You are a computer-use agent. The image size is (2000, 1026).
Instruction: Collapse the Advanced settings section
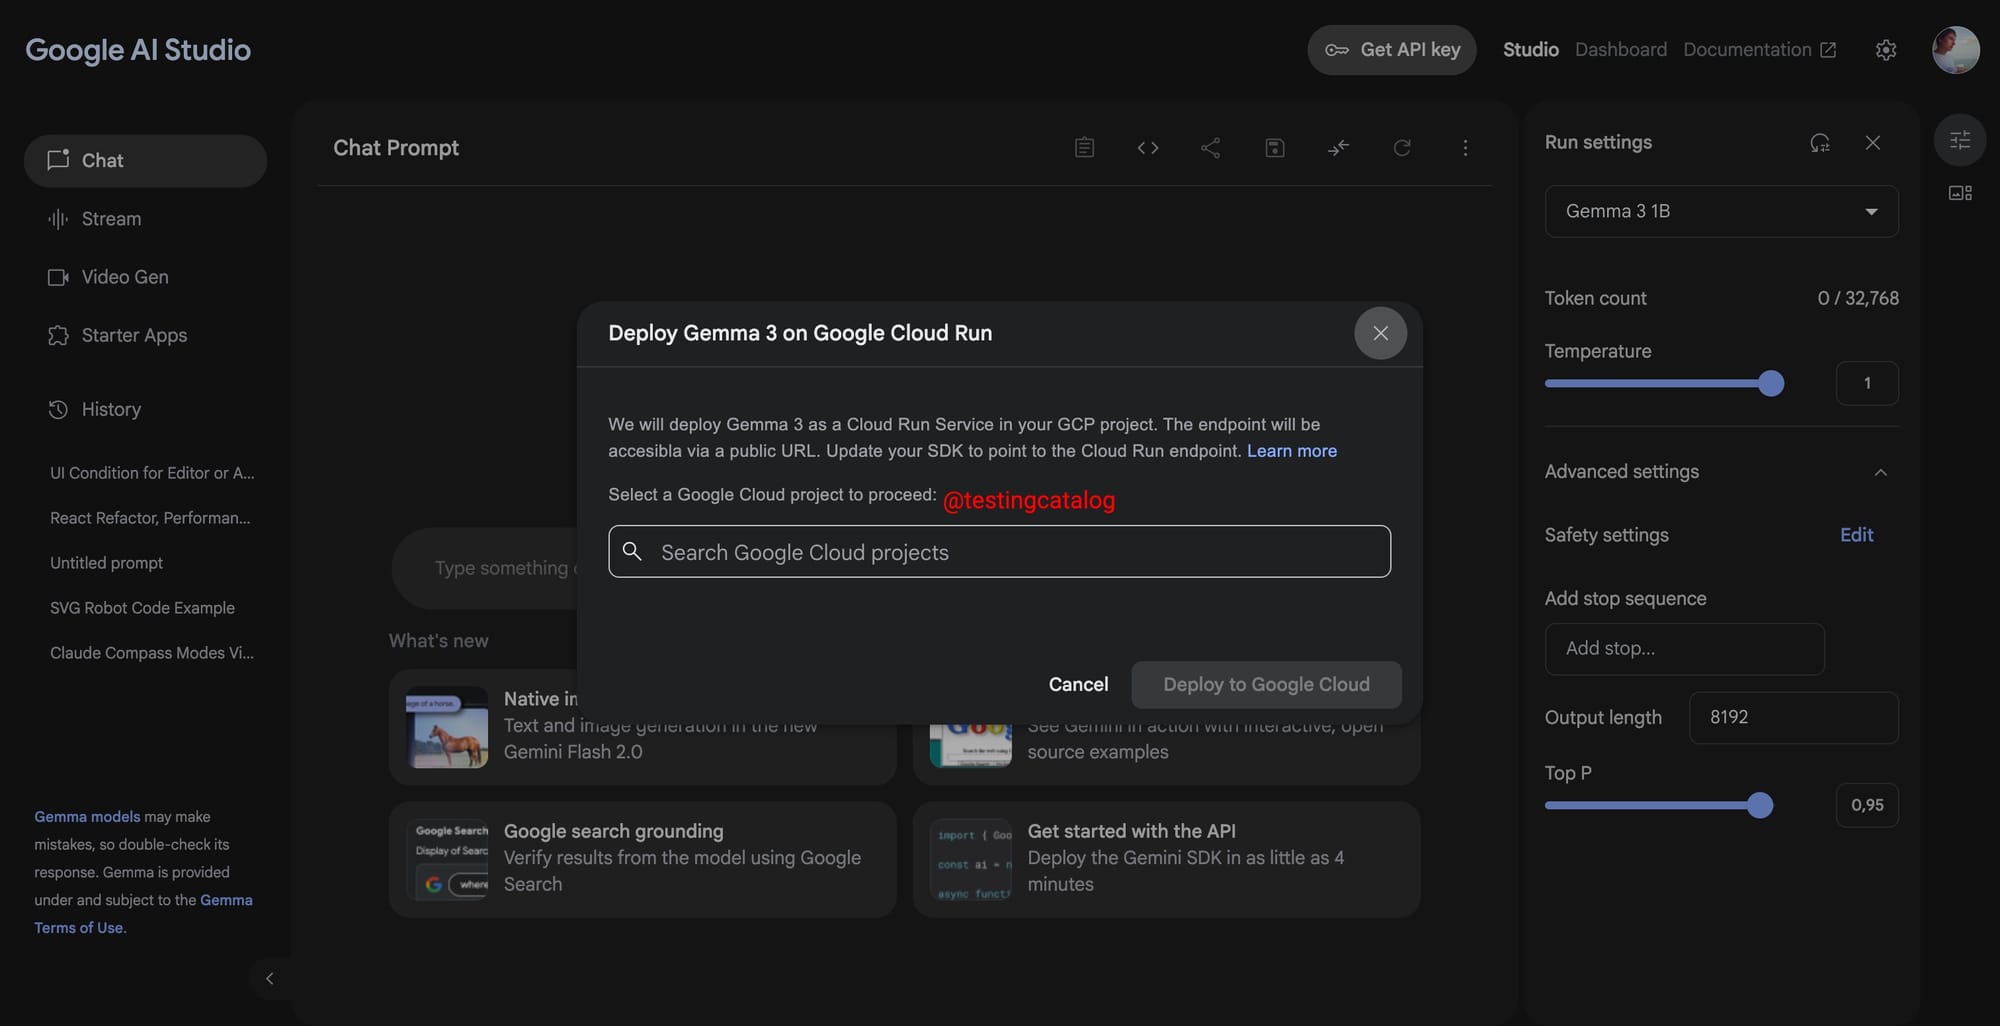pyautogui.click(x=1881, y=472)
